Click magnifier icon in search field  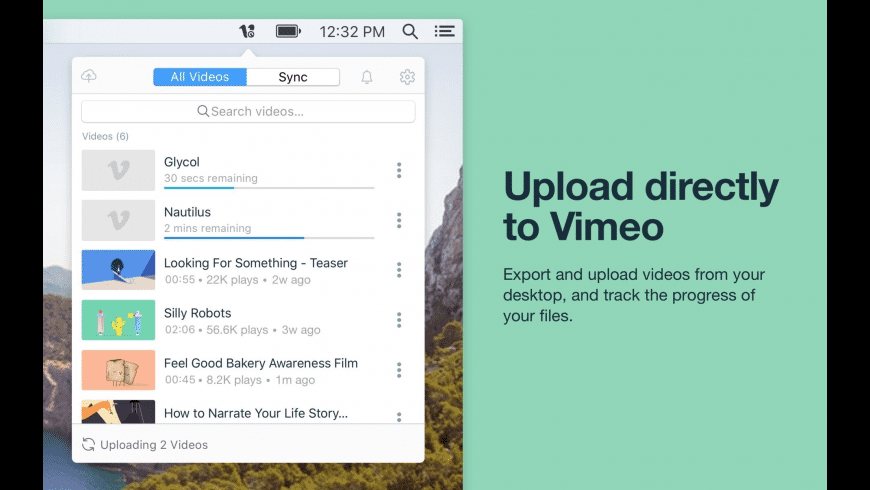click(x=203, y=111)
